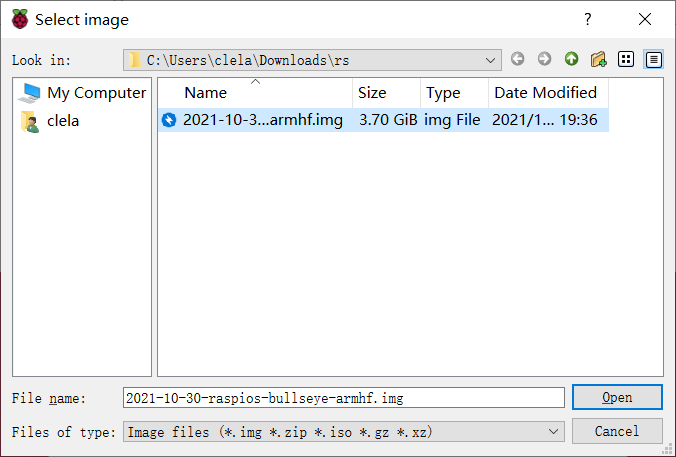This screenshot has height=457, width=676.
Task: Click the 3.70 GiB size cell
Action: (x=388, y=120)
